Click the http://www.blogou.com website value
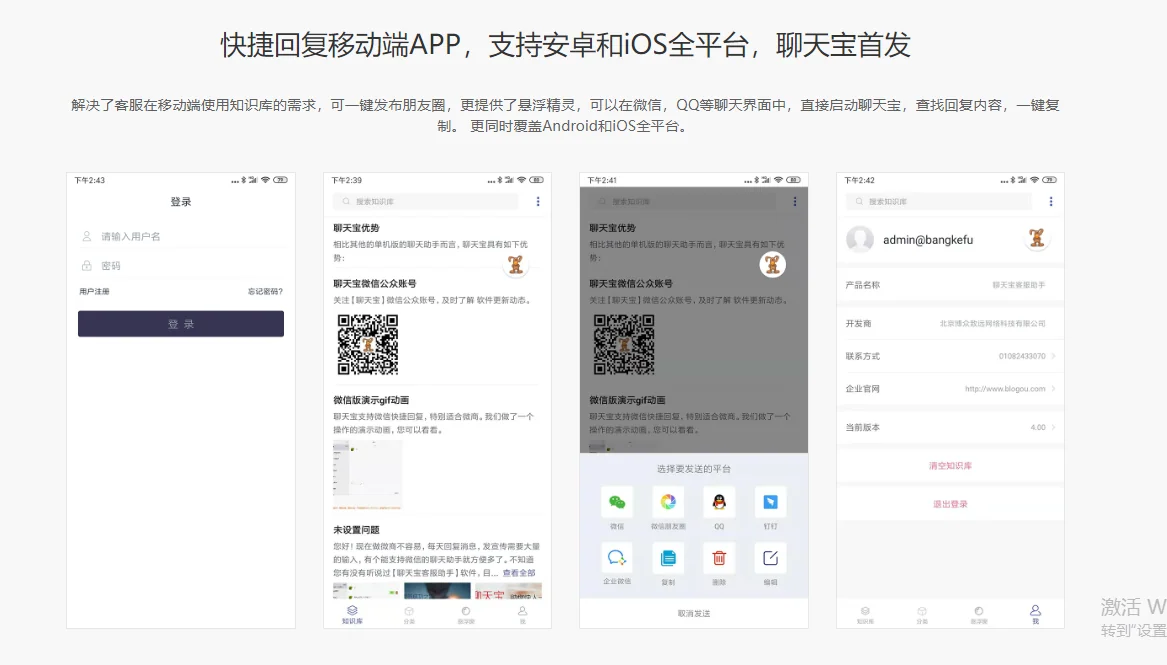Screen dimensions: 1167x665 pyautogui.click(x=1005, y=388)
